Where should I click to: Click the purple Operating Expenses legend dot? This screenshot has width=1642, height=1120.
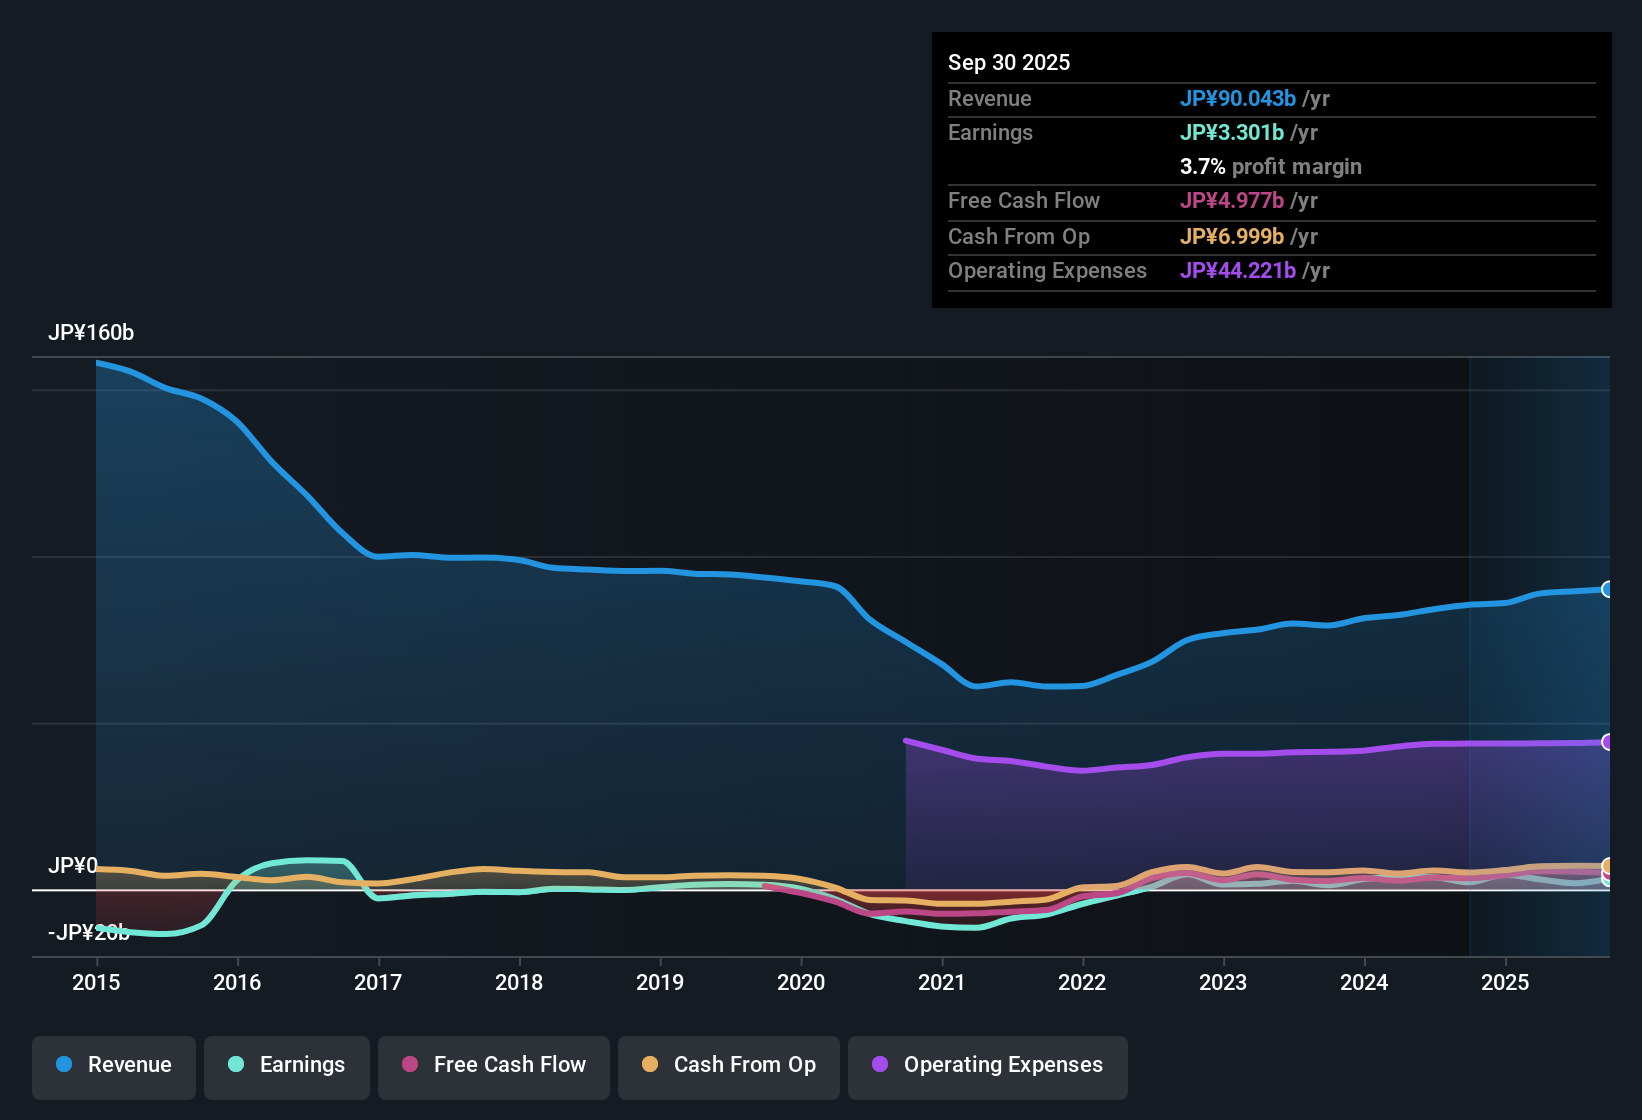click(880, 1065)
